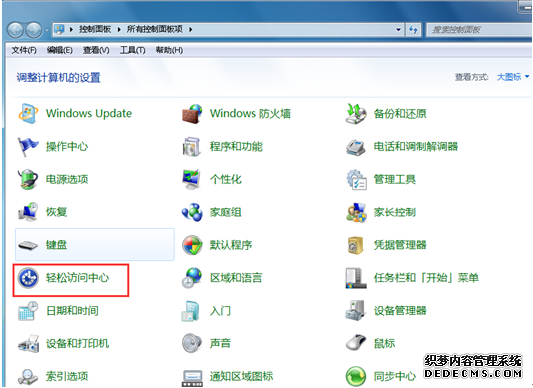Open the 通知区域图标 icon
Screen dimensions: 533x388
coord(192,377)
